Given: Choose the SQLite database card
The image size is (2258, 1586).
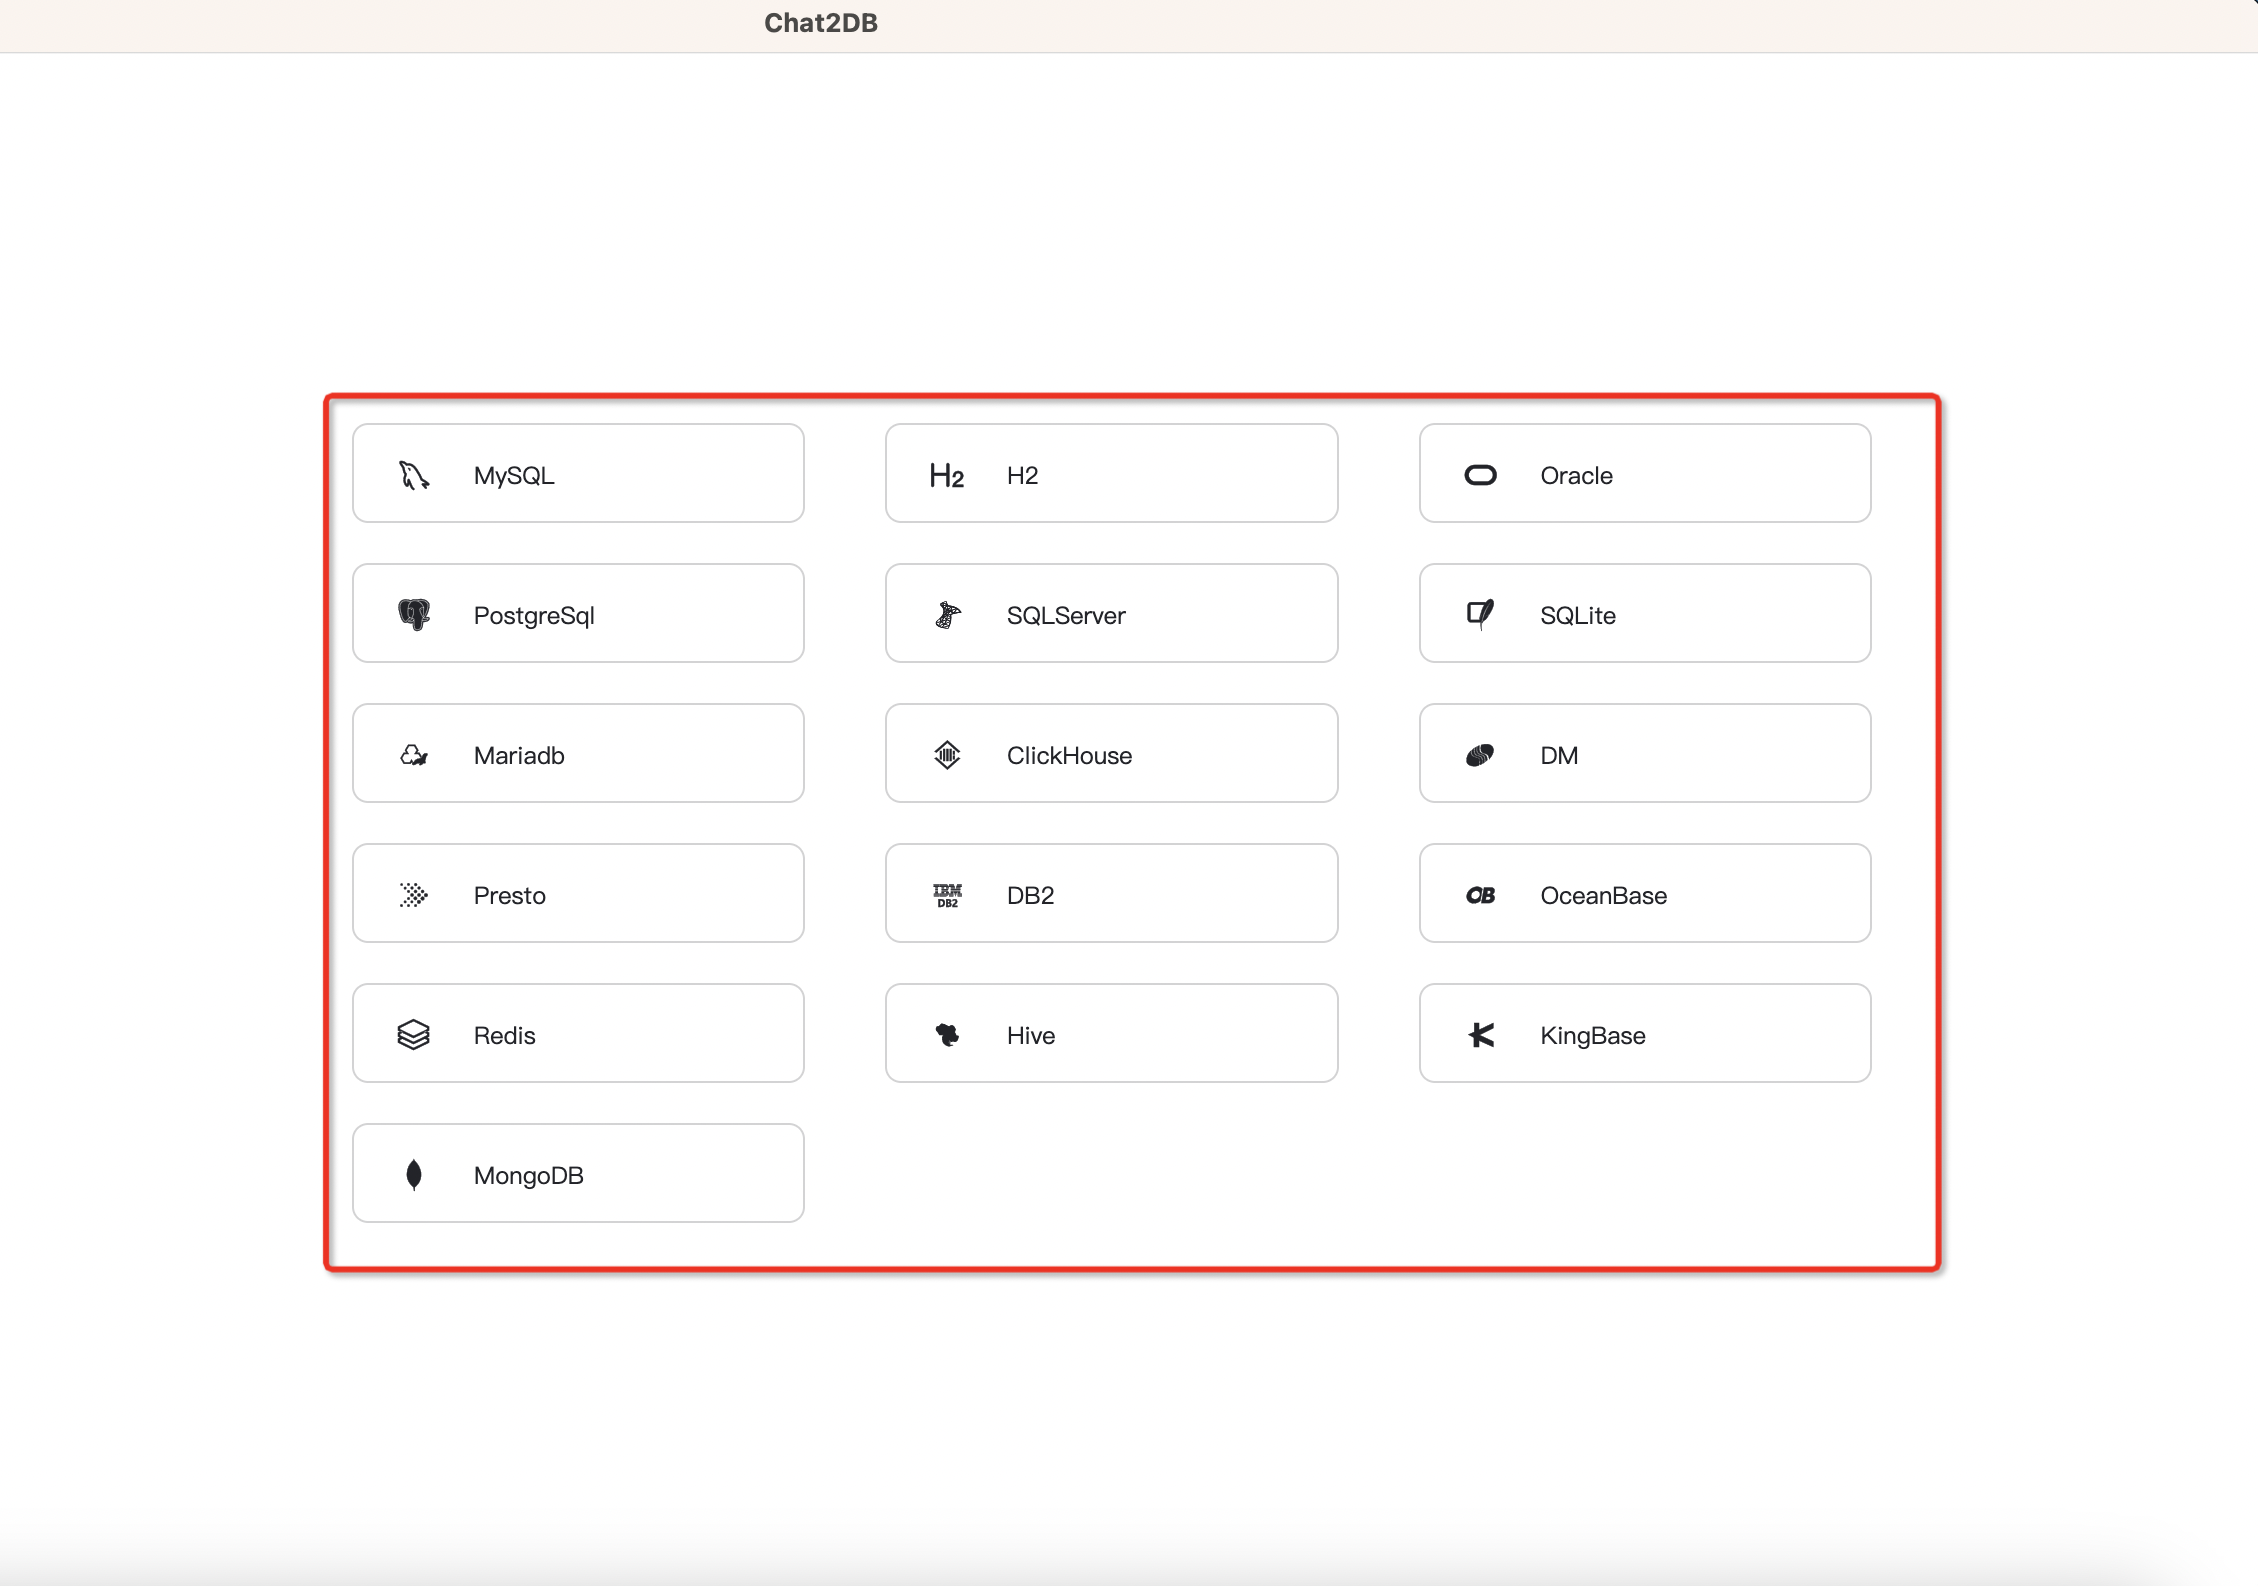Looking at the screenshot, I should click(x=1645, y=613).
